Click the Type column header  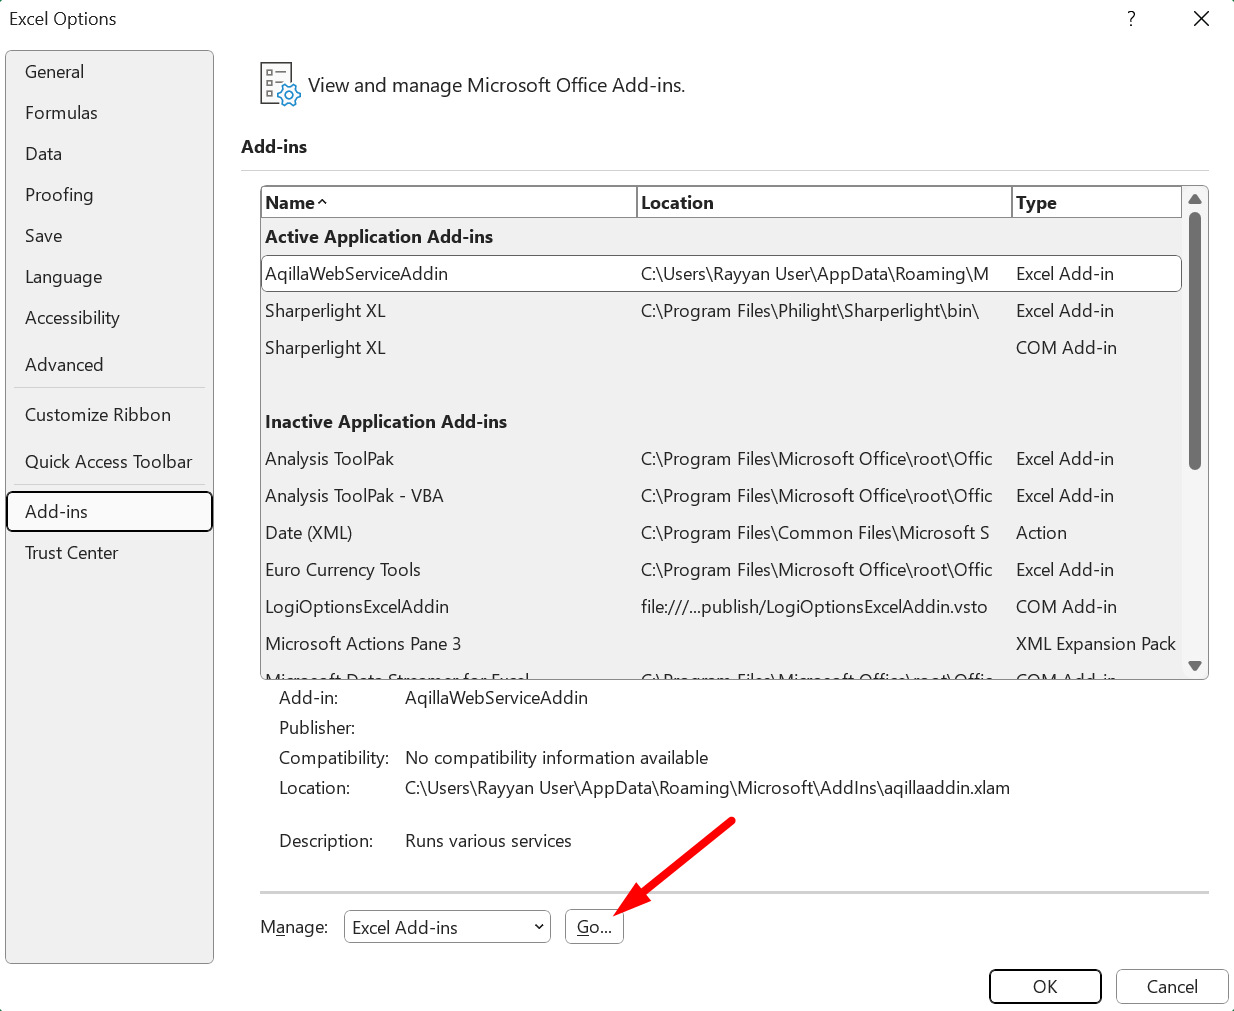[1096, 203]
